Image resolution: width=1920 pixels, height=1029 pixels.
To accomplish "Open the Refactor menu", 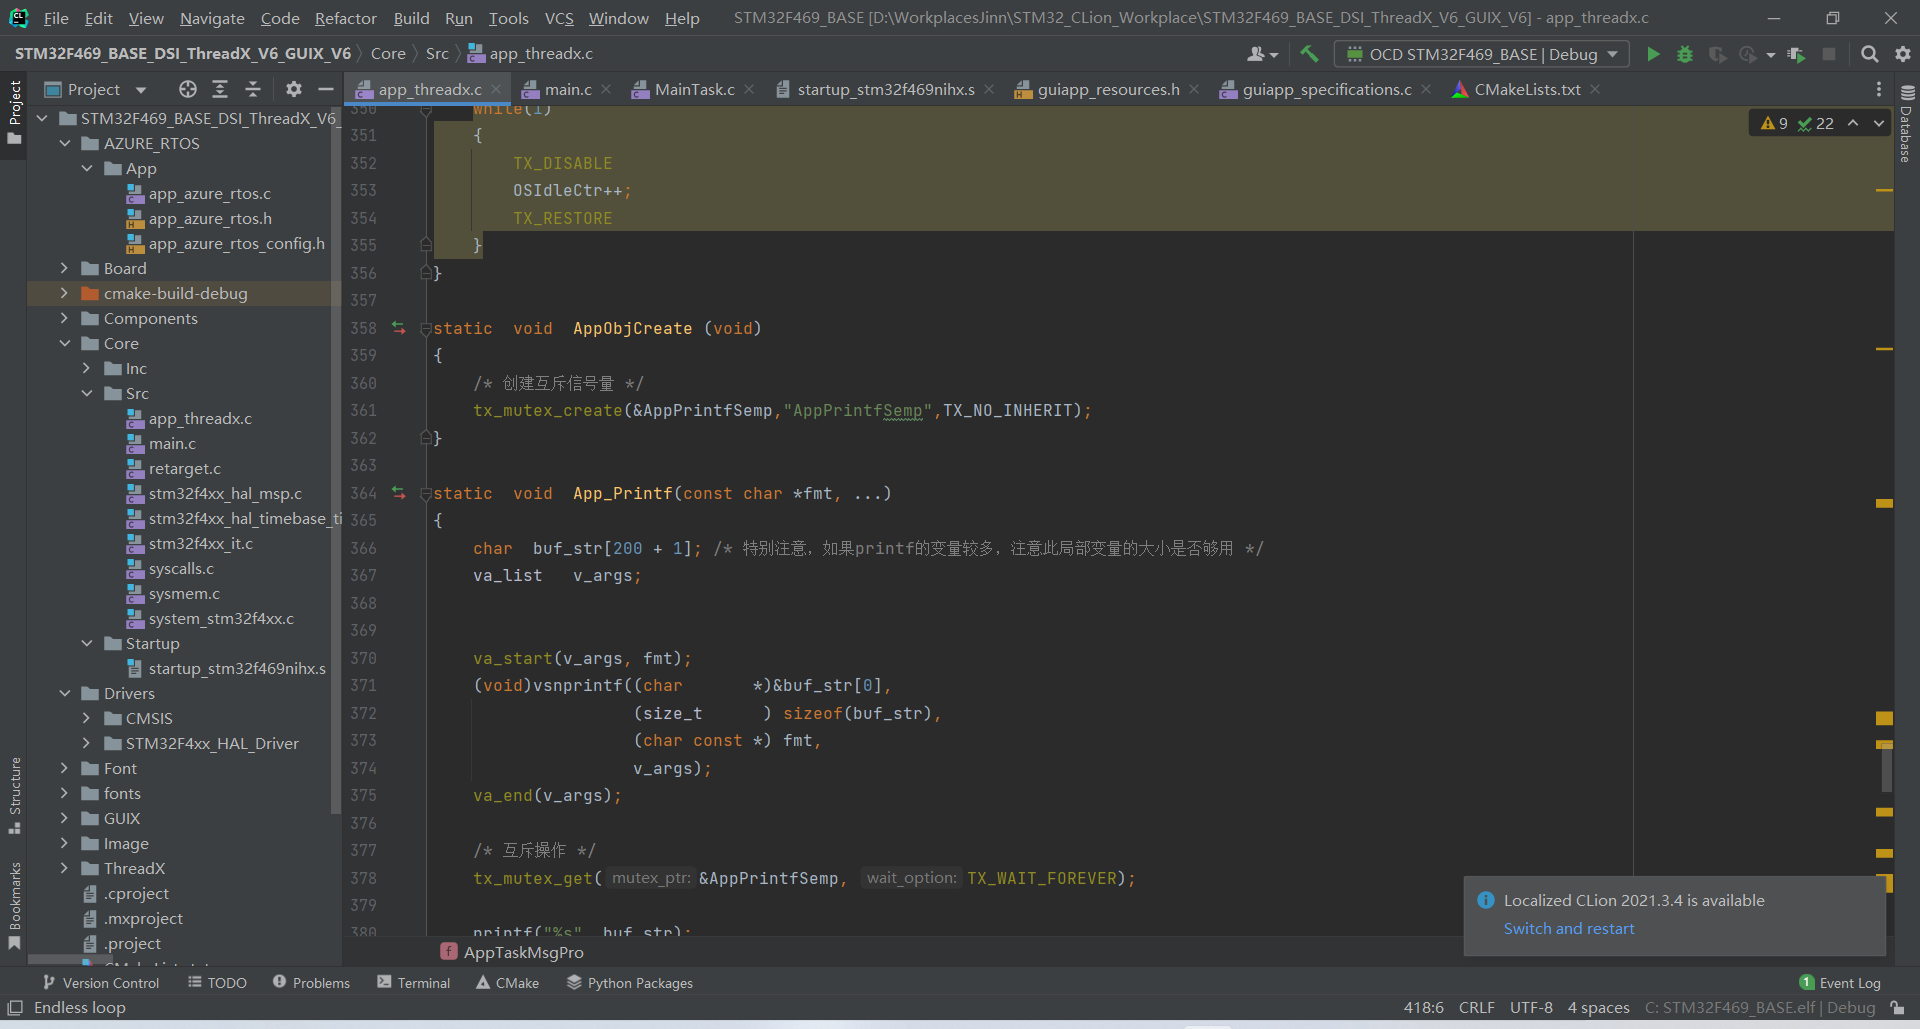I will click(x=345, y=18).
